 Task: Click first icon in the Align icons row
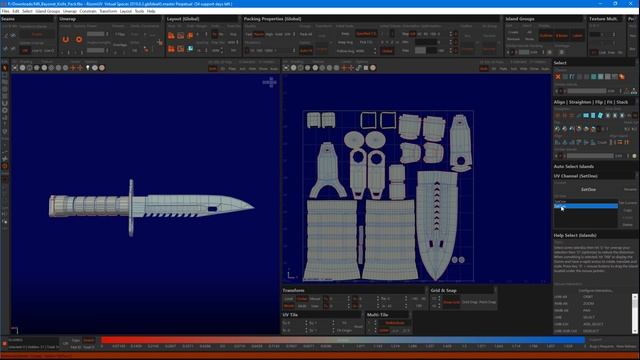[x=558, y=142]
